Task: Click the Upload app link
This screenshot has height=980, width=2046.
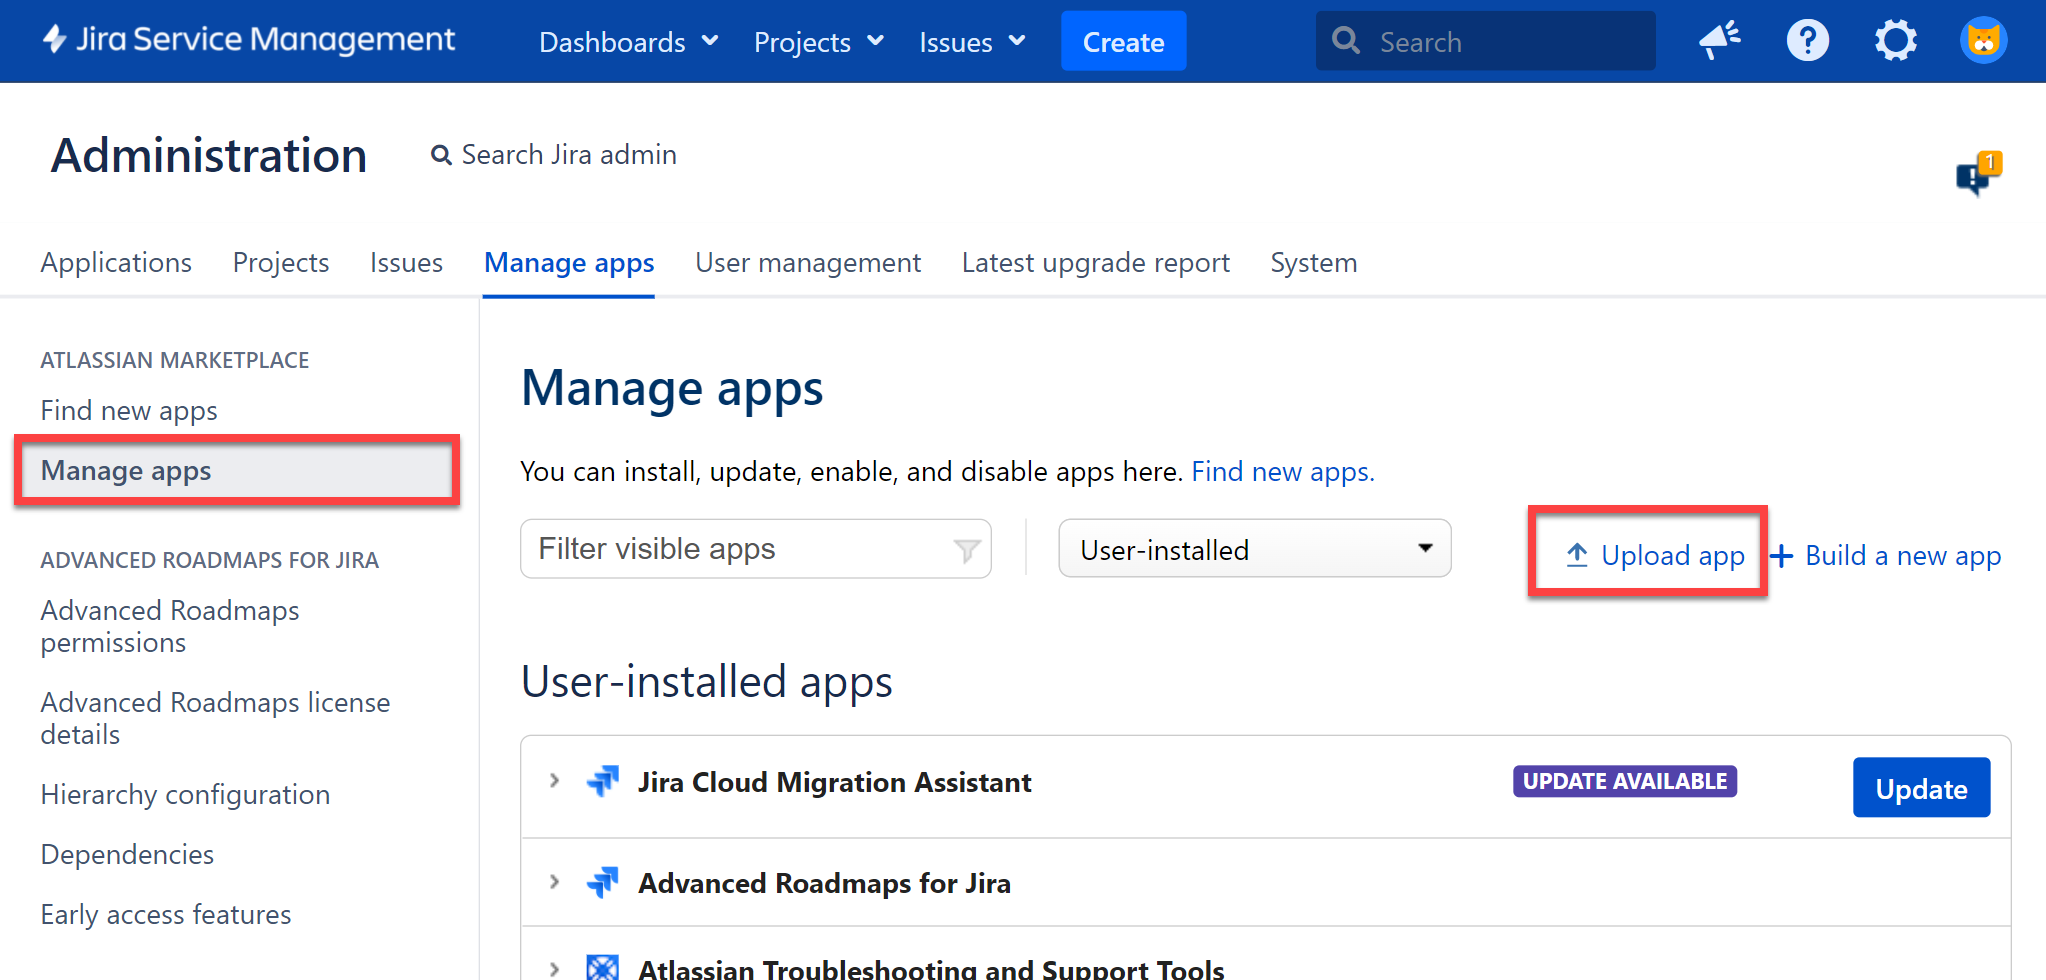Action: click(1655, 555)
